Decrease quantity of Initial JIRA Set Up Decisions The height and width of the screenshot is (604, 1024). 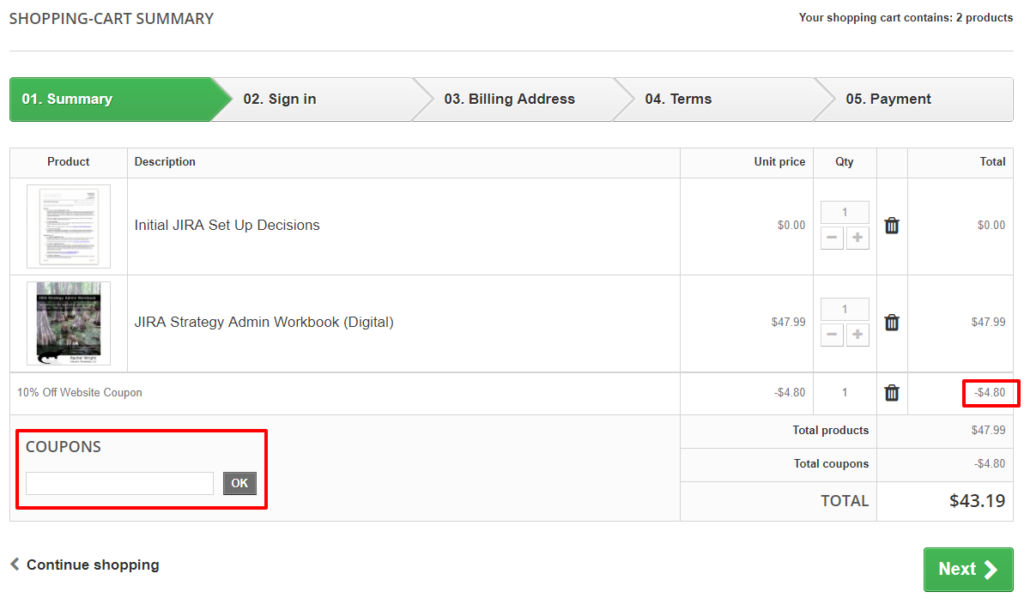pos(831,238)
